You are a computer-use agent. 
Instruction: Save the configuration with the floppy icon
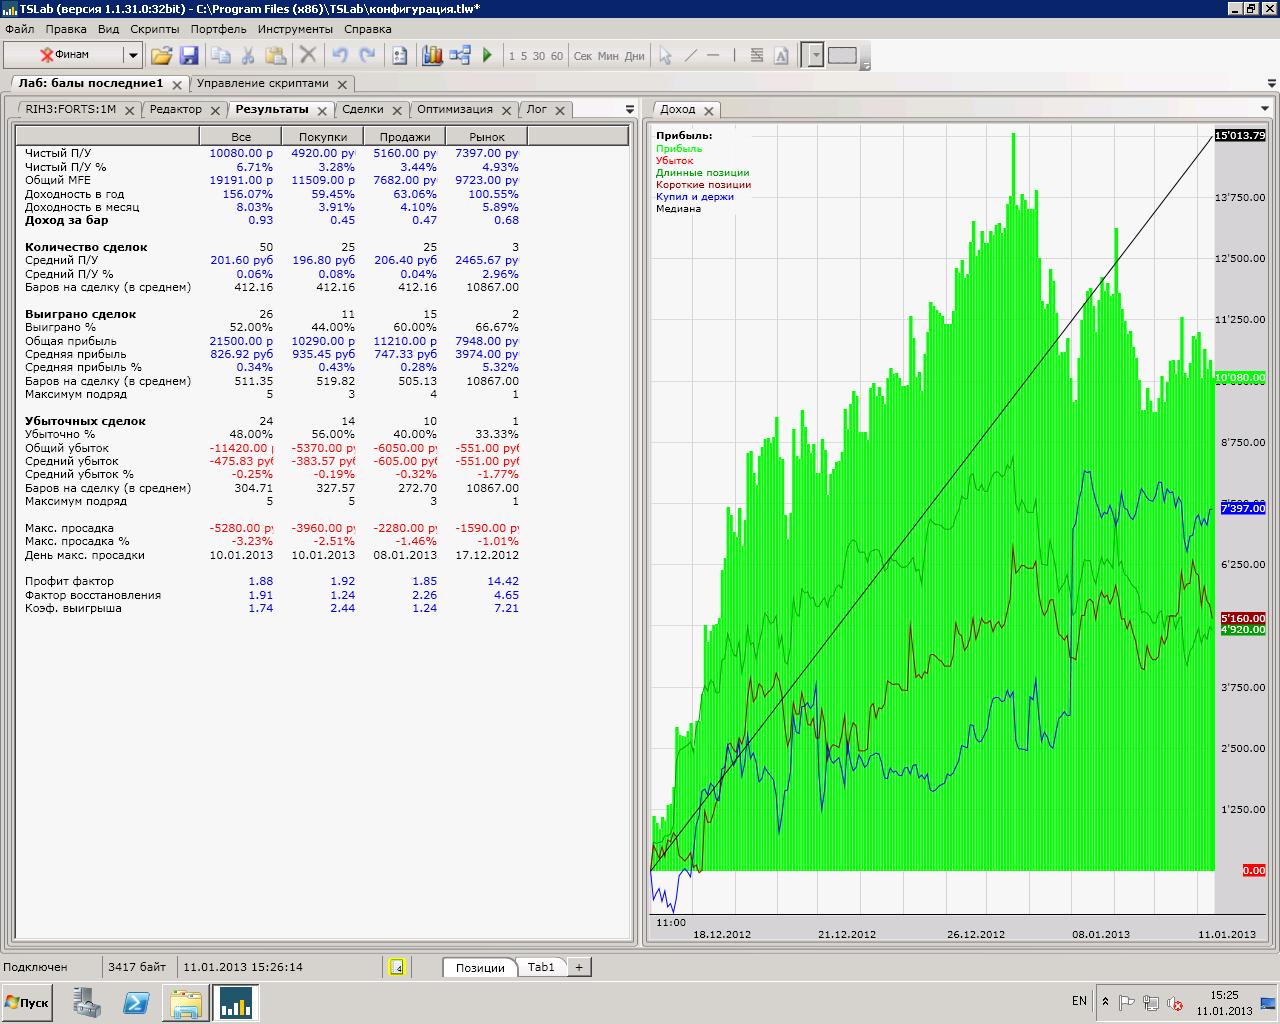pyautogui.click(x=188, y=56)
